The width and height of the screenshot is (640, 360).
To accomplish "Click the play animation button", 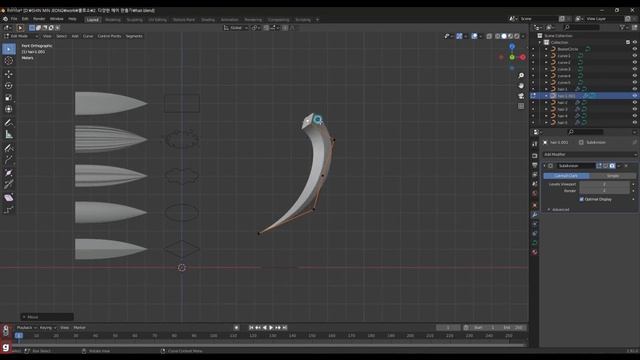I will click(271, 328).
